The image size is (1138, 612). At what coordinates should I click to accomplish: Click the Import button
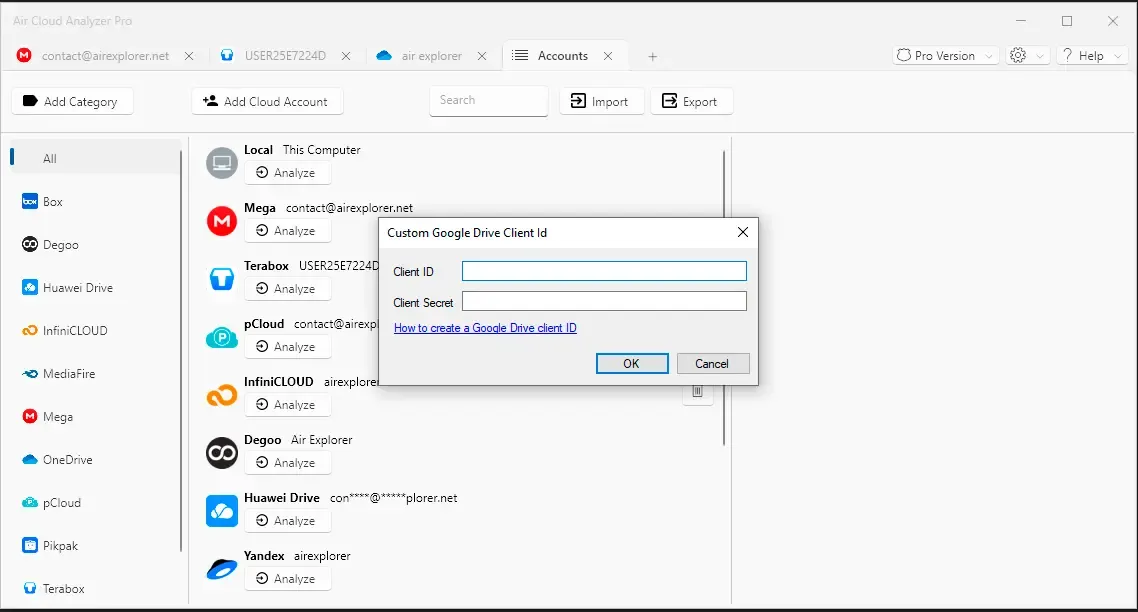click(601, 102)
